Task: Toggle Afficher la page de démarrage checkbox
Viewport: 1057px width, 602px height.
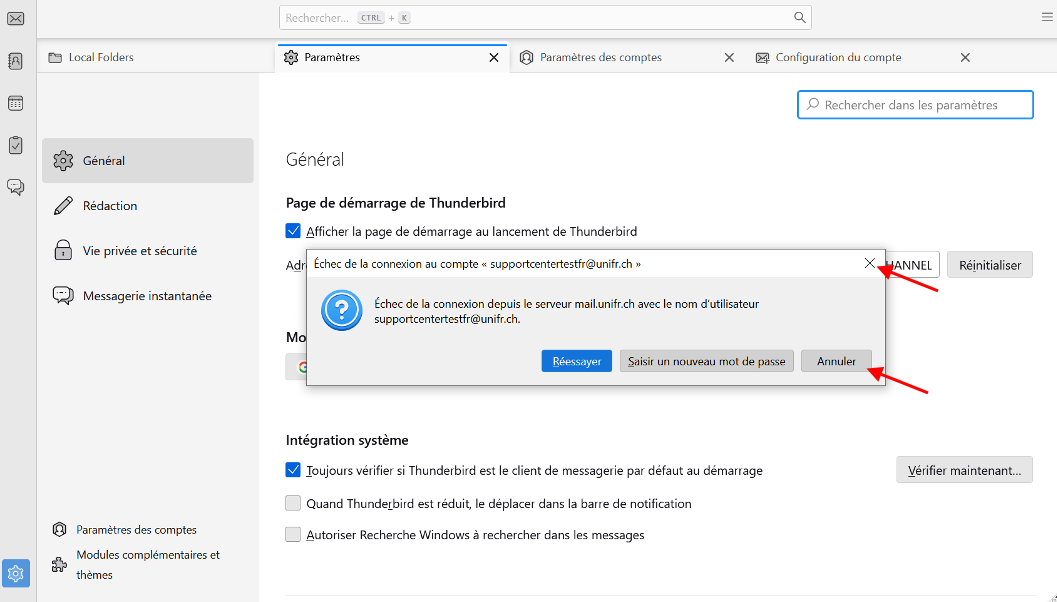Action: tap(293, 231)
